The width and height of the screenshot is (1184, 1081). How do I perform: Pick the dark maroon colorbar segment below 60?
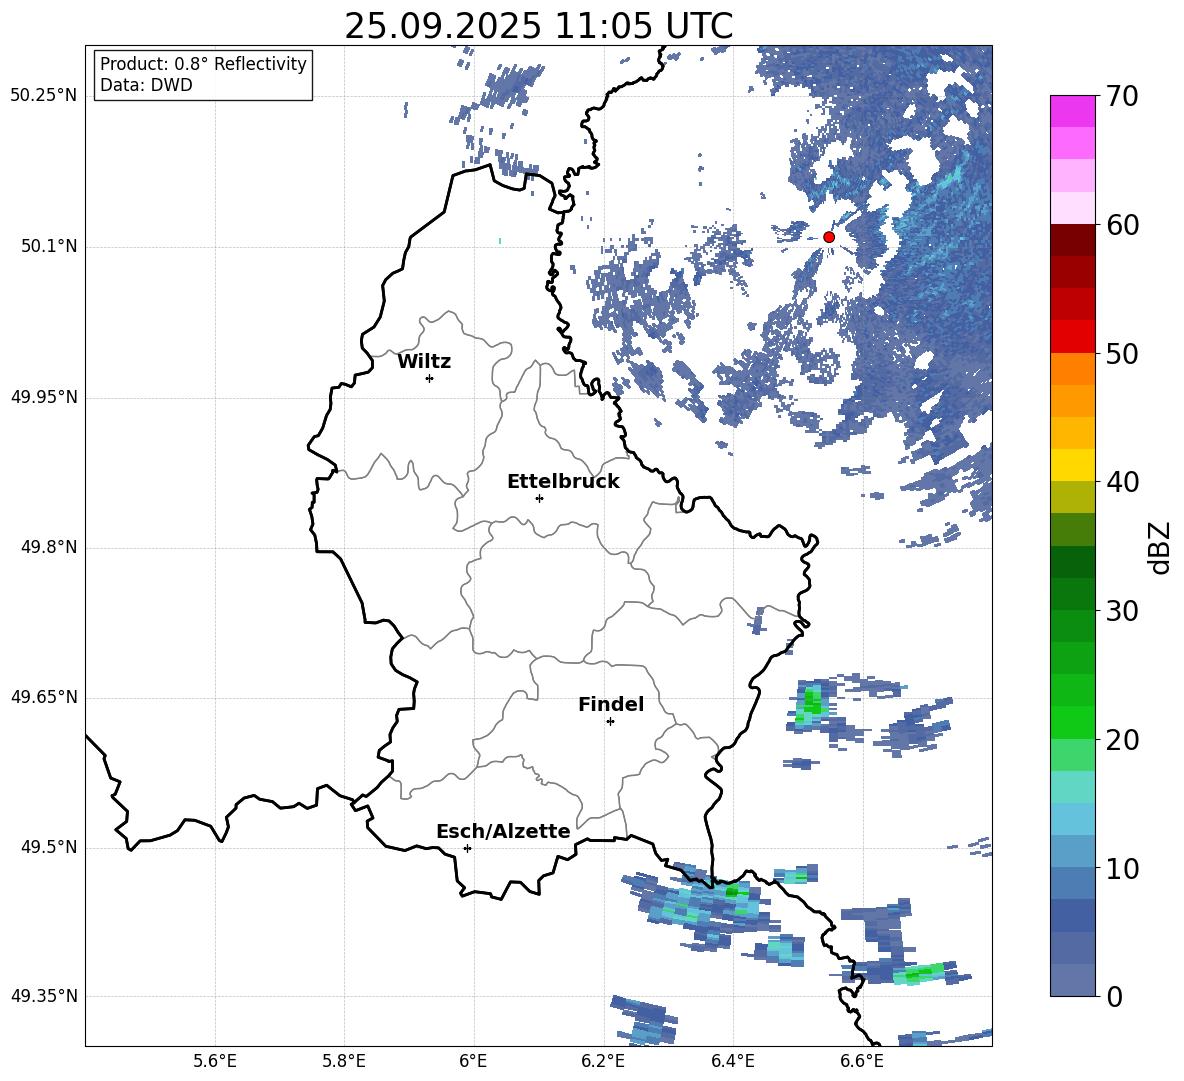[x=1072, y=240]
